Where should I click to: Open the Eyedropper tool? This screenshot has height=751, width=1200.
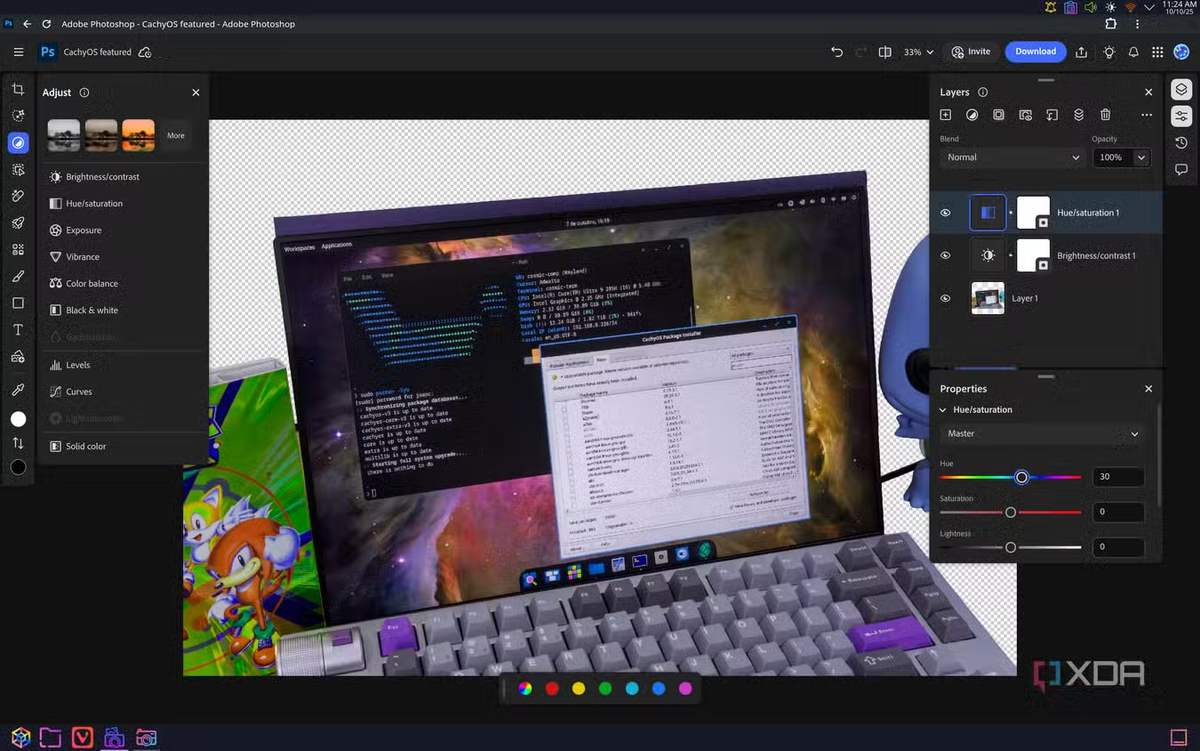pyautogui.click(x=17, y=387)
